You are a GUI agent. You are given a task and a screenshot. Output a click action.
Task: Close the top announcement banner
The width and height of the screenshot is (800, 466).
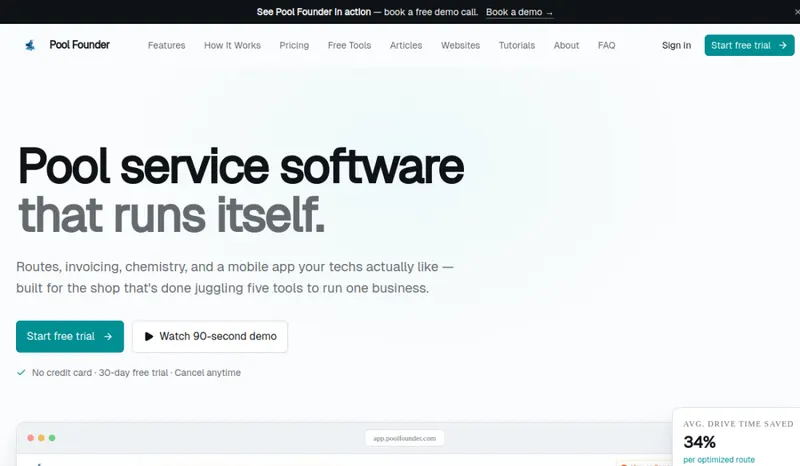pyautogui.click(x=796, y=12)
